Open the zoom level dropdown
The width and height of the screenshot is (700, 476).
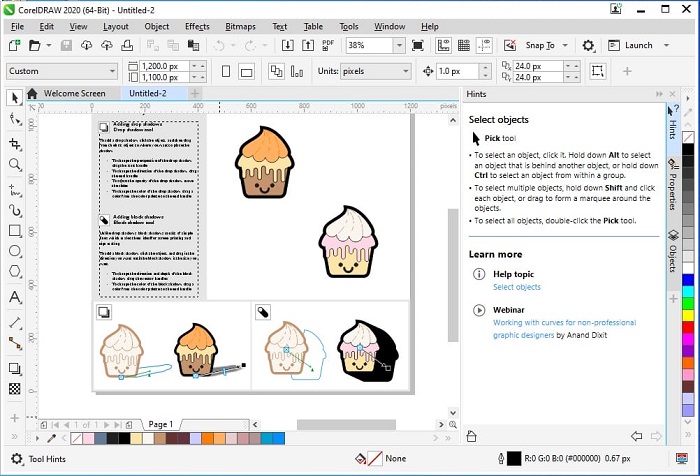click(399, 46)
